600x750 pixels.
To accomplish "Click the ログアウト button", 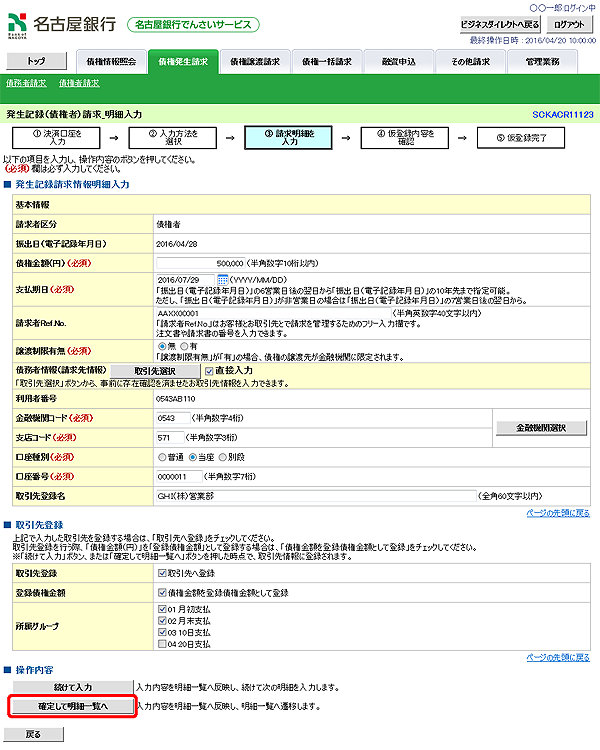I will click(x=569, y=24).
